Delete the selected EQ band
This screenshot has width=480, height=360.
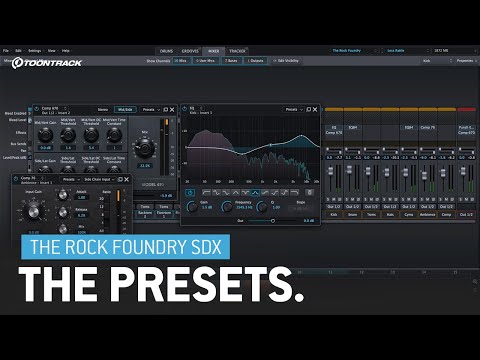click(x=309, y=192)
